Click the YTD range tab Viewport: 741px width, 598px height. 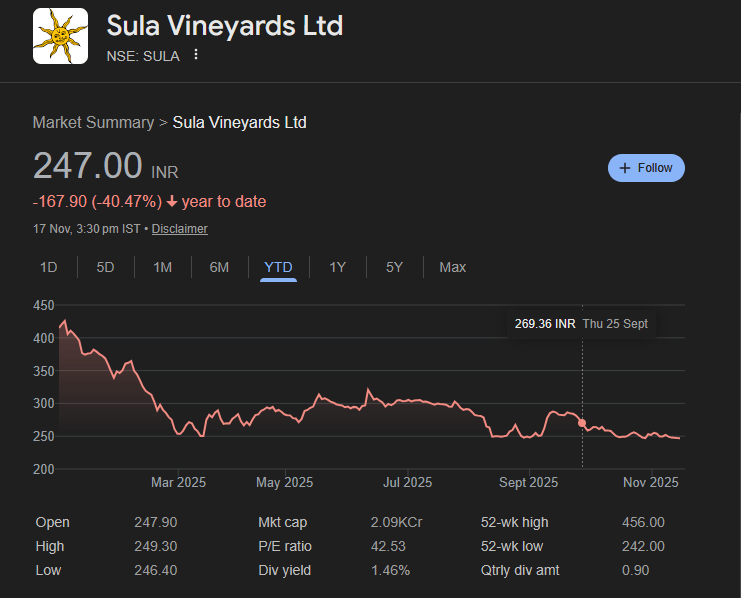pyautogui.click(x=278, y=267)
